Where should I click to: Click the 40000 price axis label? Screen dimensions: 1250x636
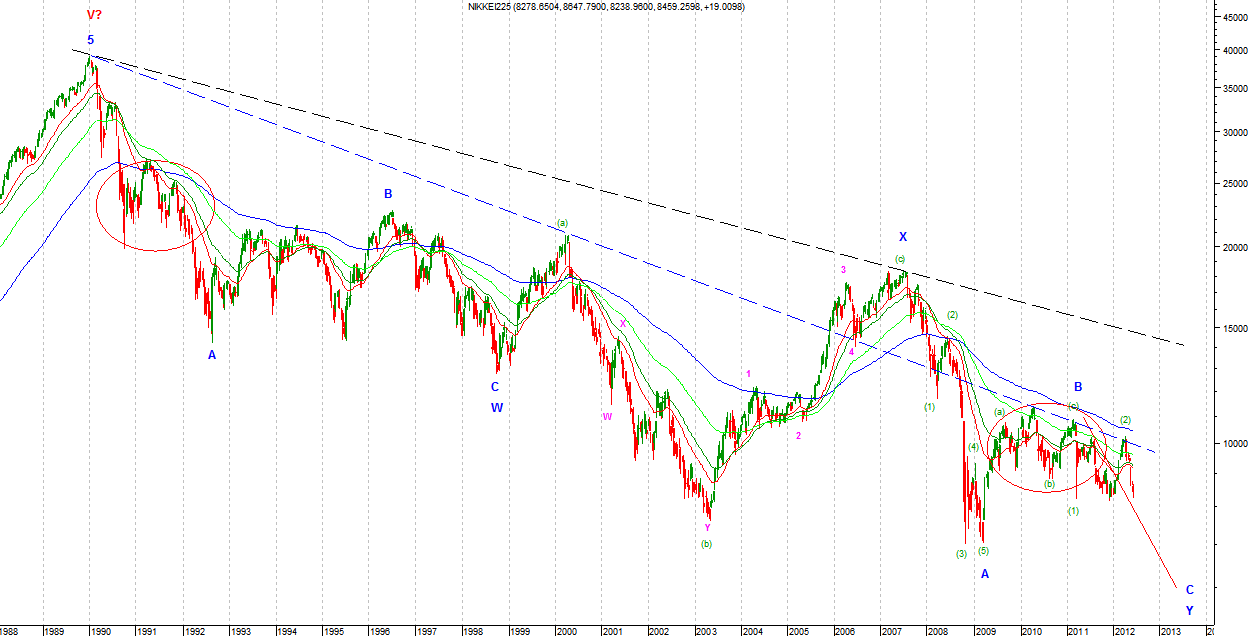tap(1232, 50)
